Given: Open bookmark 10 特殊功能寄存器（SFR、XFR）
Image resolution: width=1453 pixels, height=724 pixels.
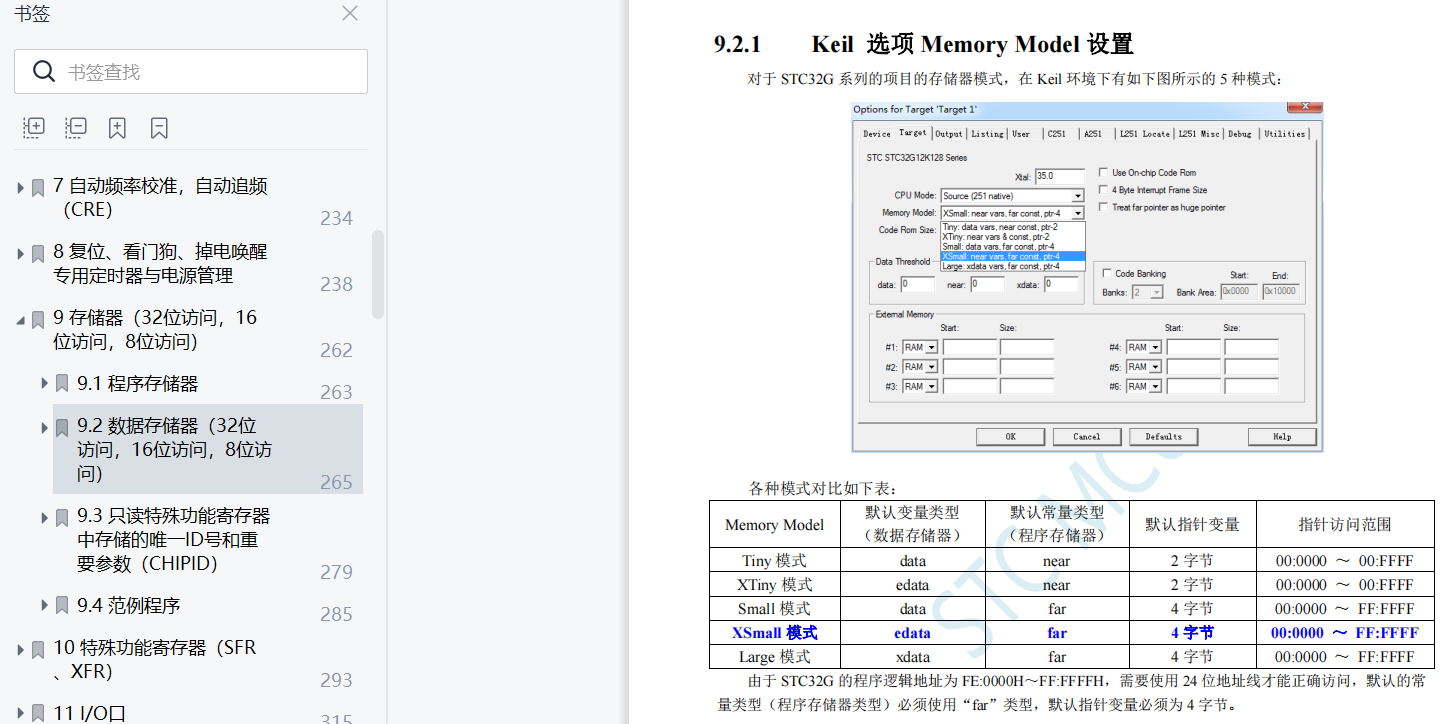Looking at the screenshot, I should pos(155,659).
